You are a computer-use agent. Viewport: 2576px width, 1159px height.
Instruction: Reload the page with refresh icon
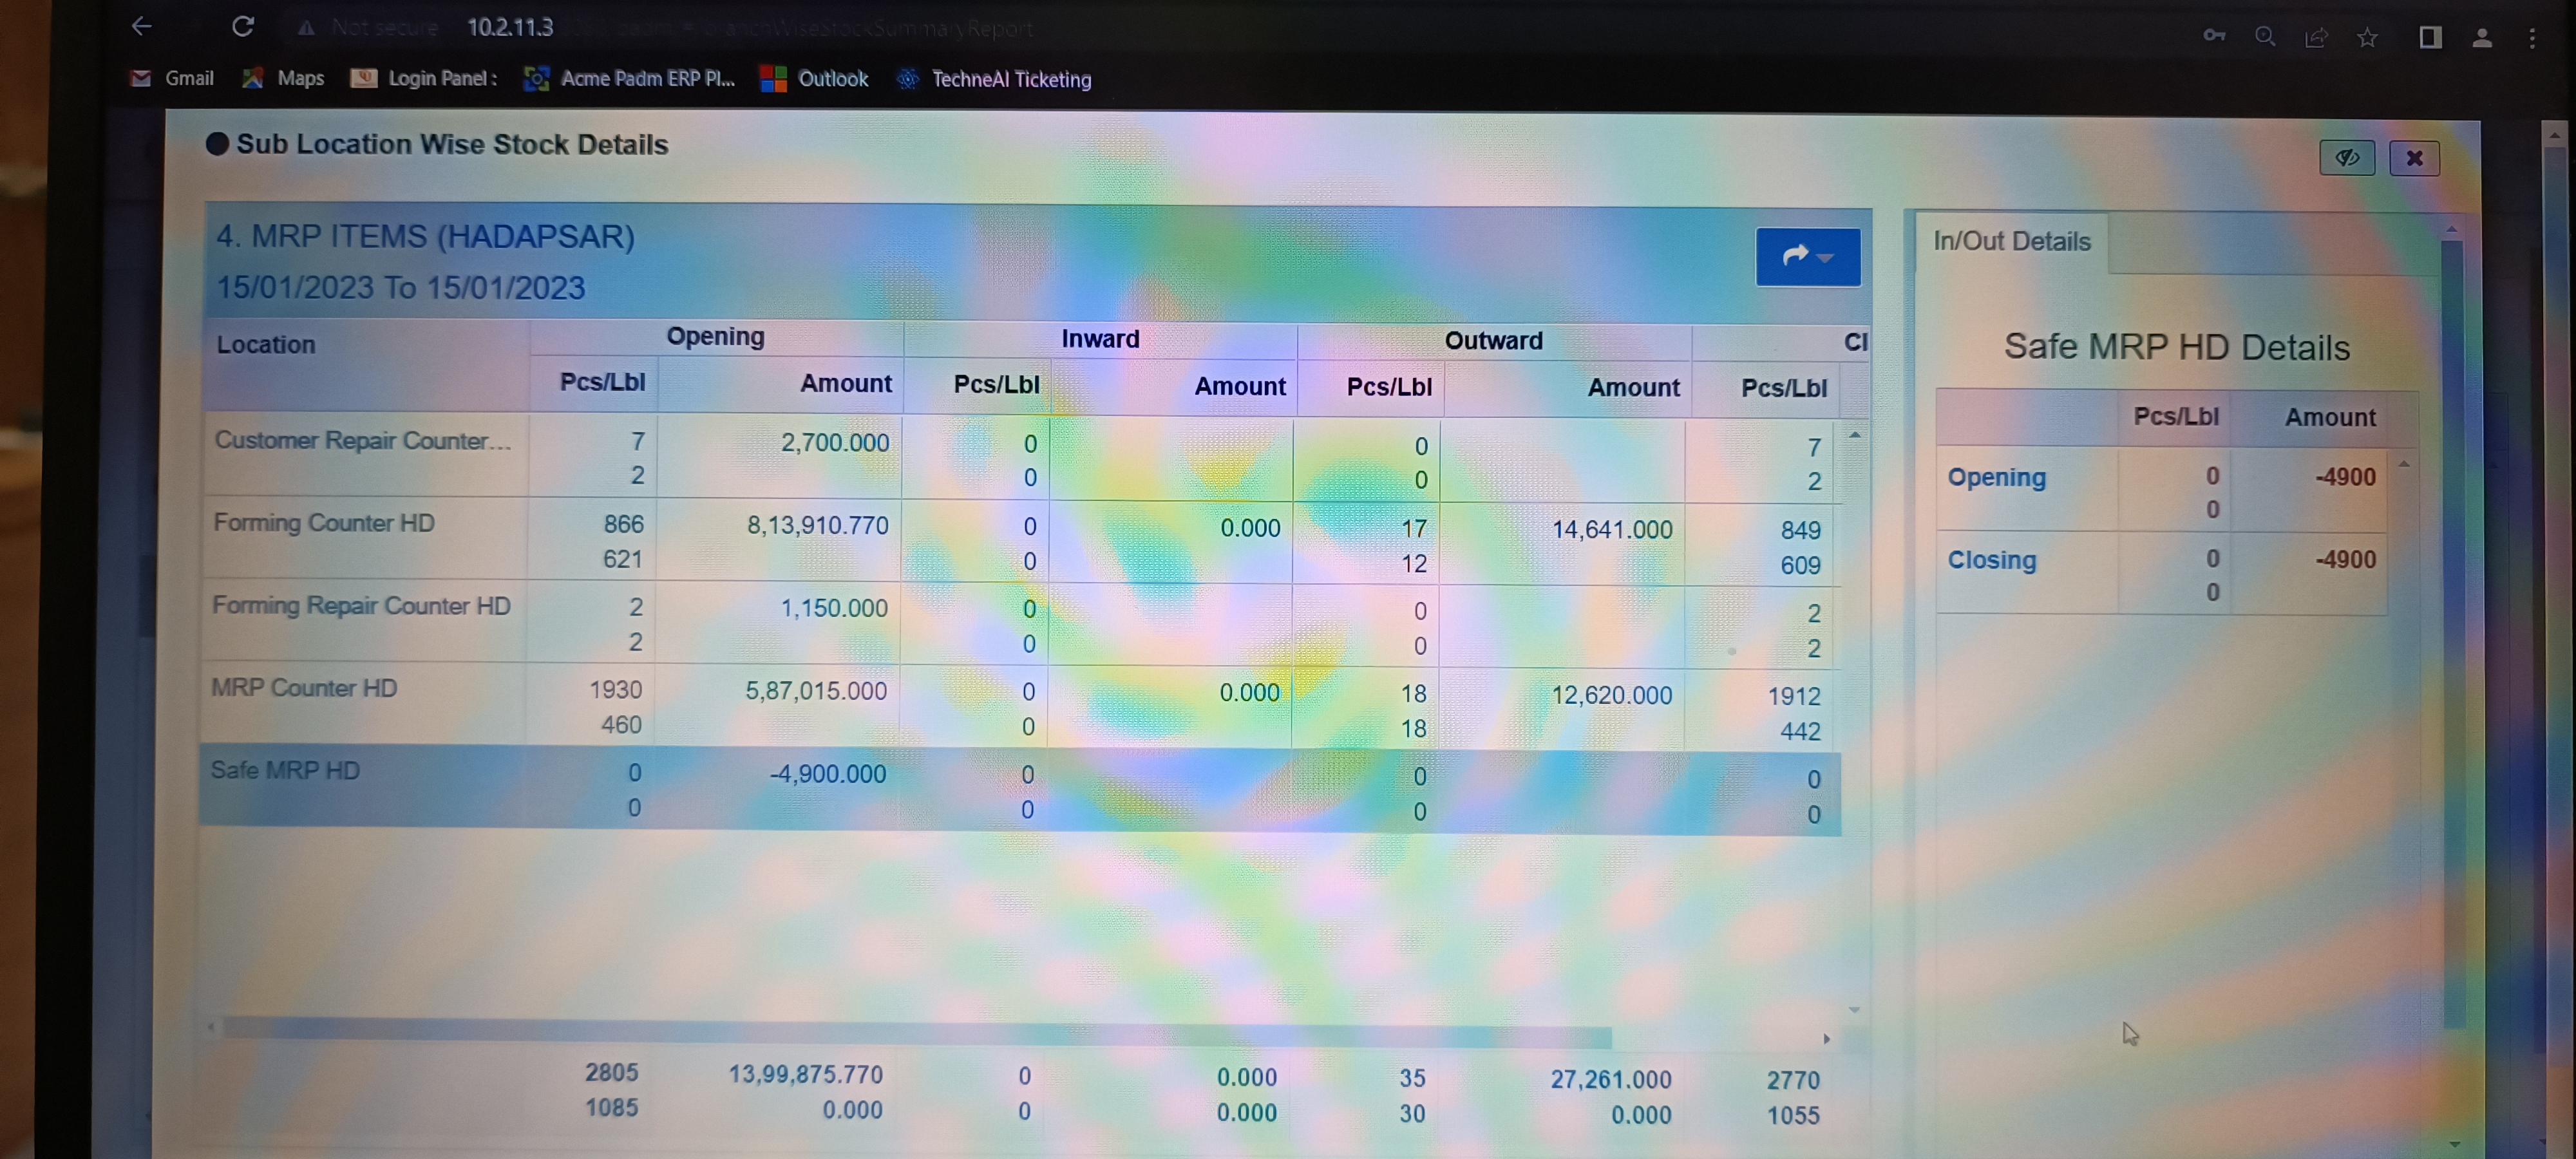(x=242, y=26)
